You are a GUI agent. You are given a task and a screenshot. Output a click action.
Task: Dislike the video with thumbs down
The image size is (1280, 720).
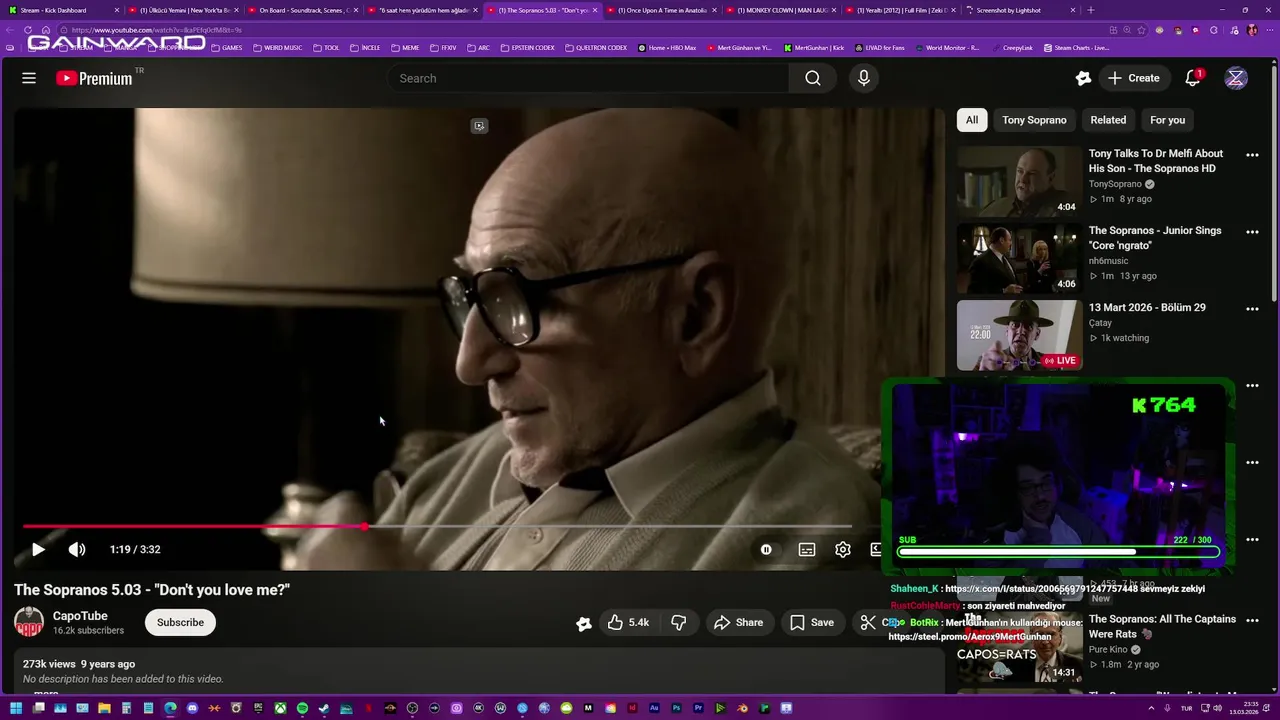[x=679, y=622]
